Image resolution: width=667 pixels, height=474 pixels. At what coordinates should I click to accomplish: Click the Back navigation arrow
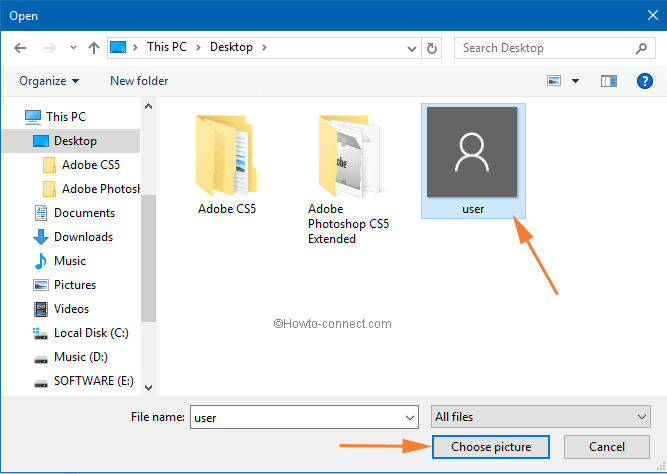[21, 48]
